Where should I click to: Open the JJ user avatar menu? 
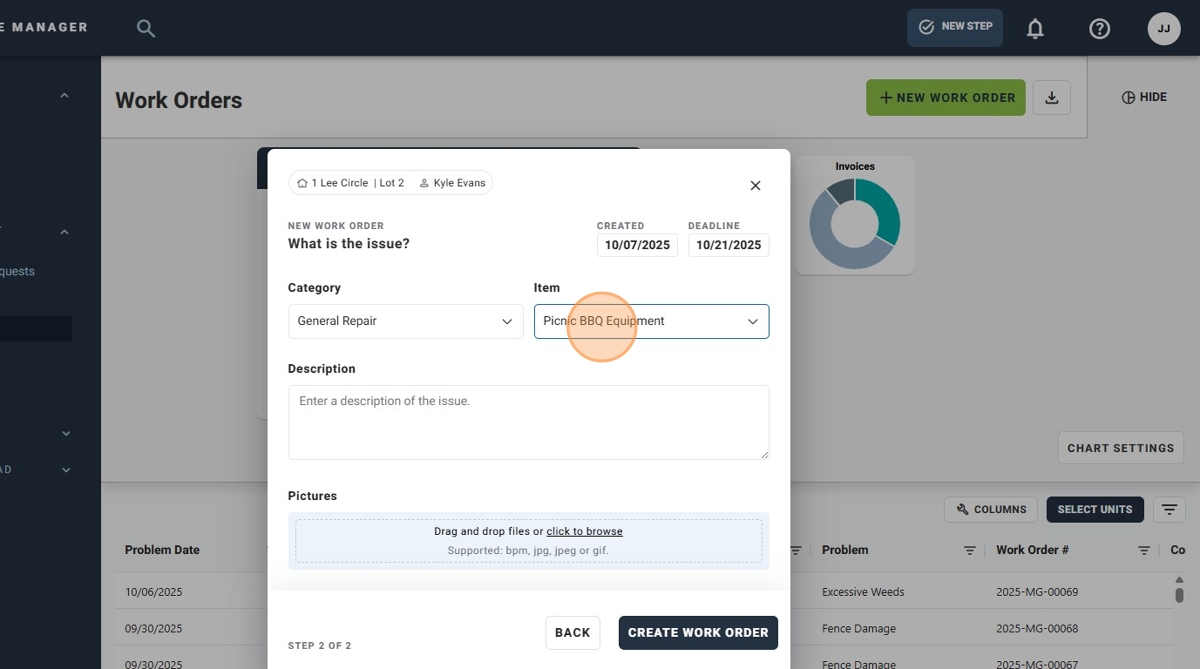click(1164, 29)
